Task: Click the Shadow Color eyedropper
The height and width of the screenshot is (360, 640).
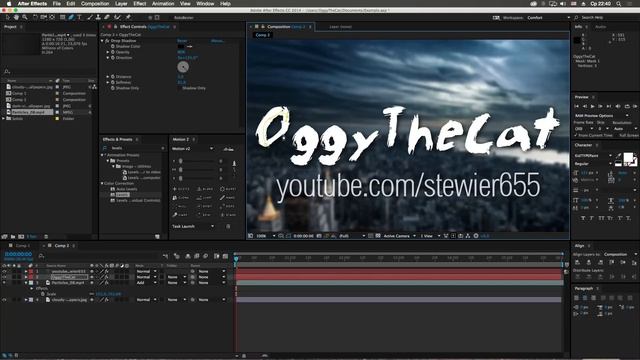Action: [189, 47]
